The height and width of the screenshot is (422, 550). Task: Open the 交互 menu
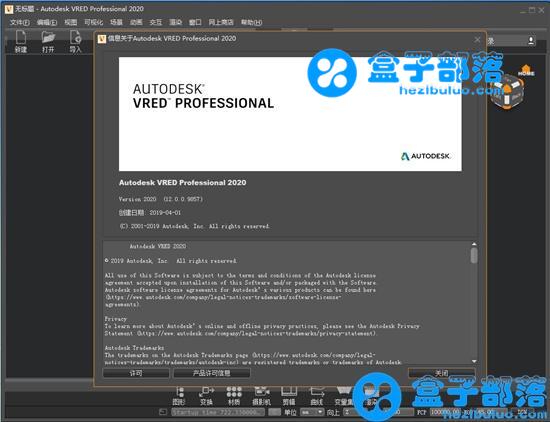156,22
